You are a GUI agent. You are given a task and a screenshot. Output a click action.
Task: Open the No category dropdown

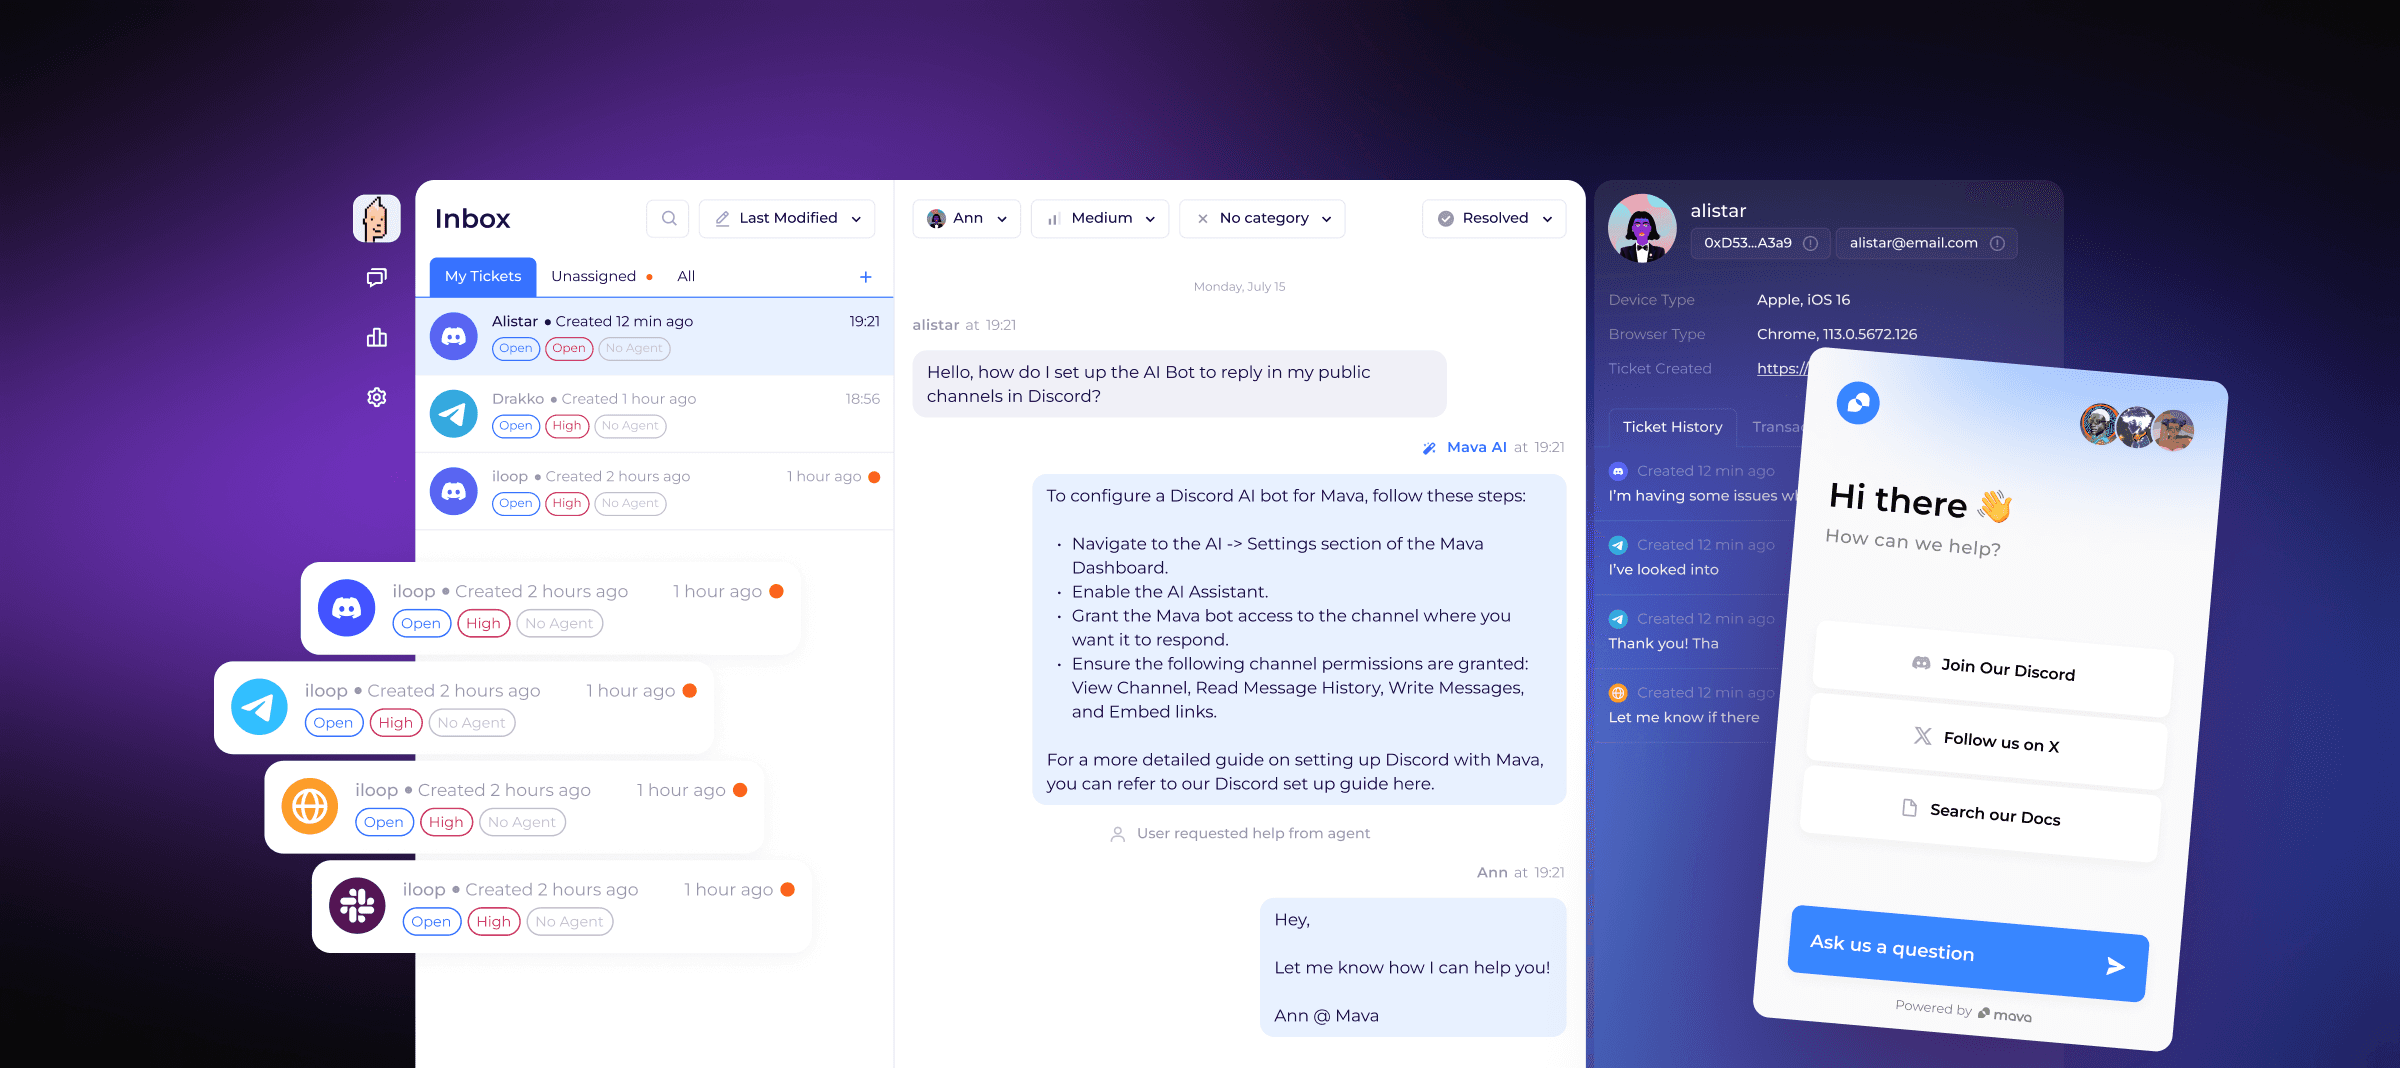click(1262, 218)
